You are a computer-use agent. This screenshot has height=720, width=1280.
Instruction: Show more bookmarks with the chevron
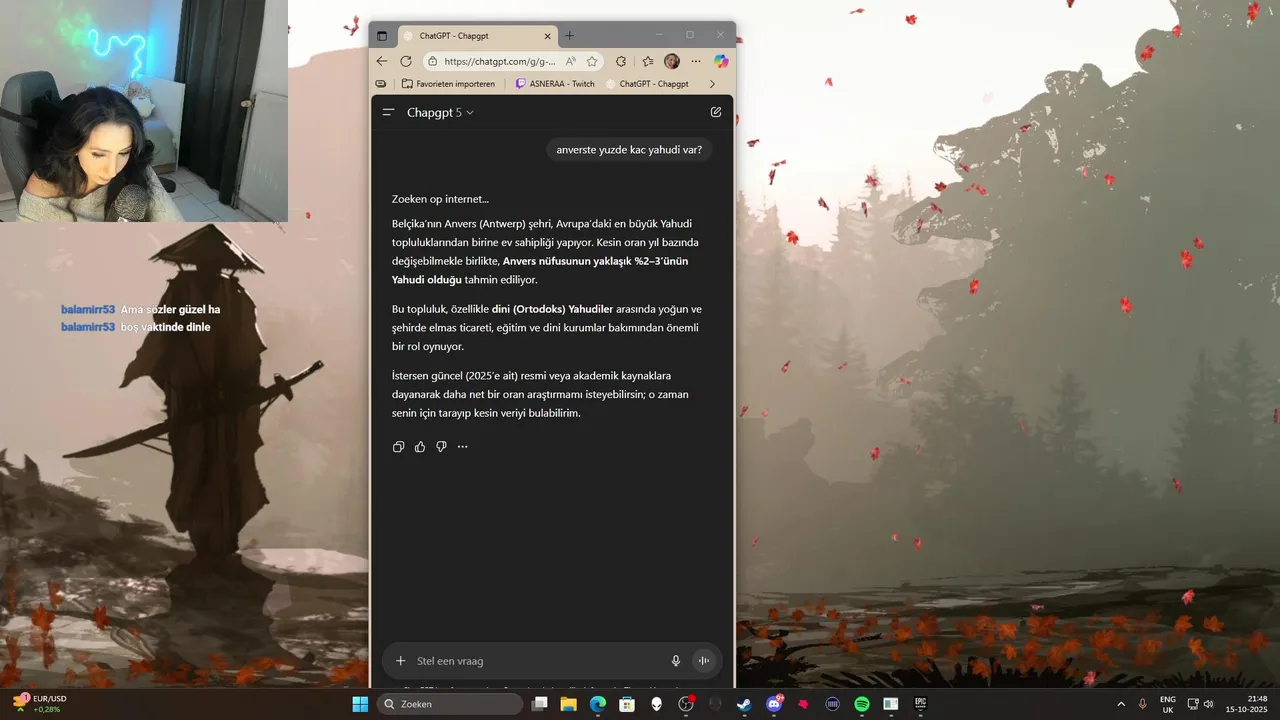pyautogui.click(x=712, y=84)
